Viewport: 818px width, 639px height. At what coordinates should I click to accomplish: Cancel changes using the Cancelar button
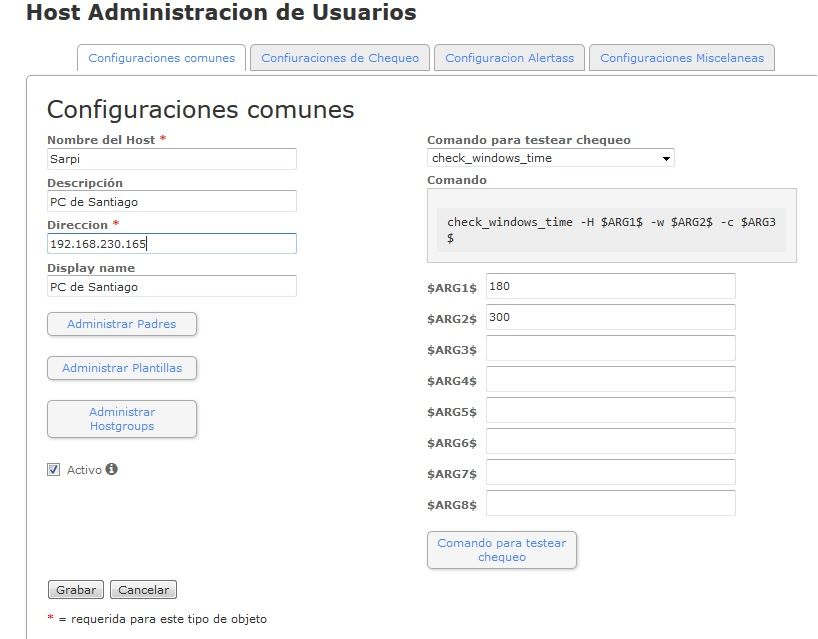coord(143,590)
